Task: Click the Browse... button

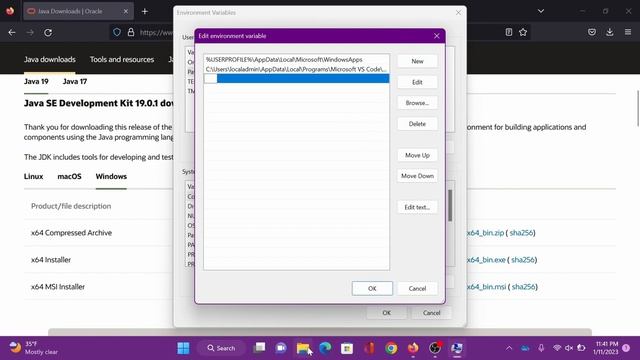Action: point(417,103)
